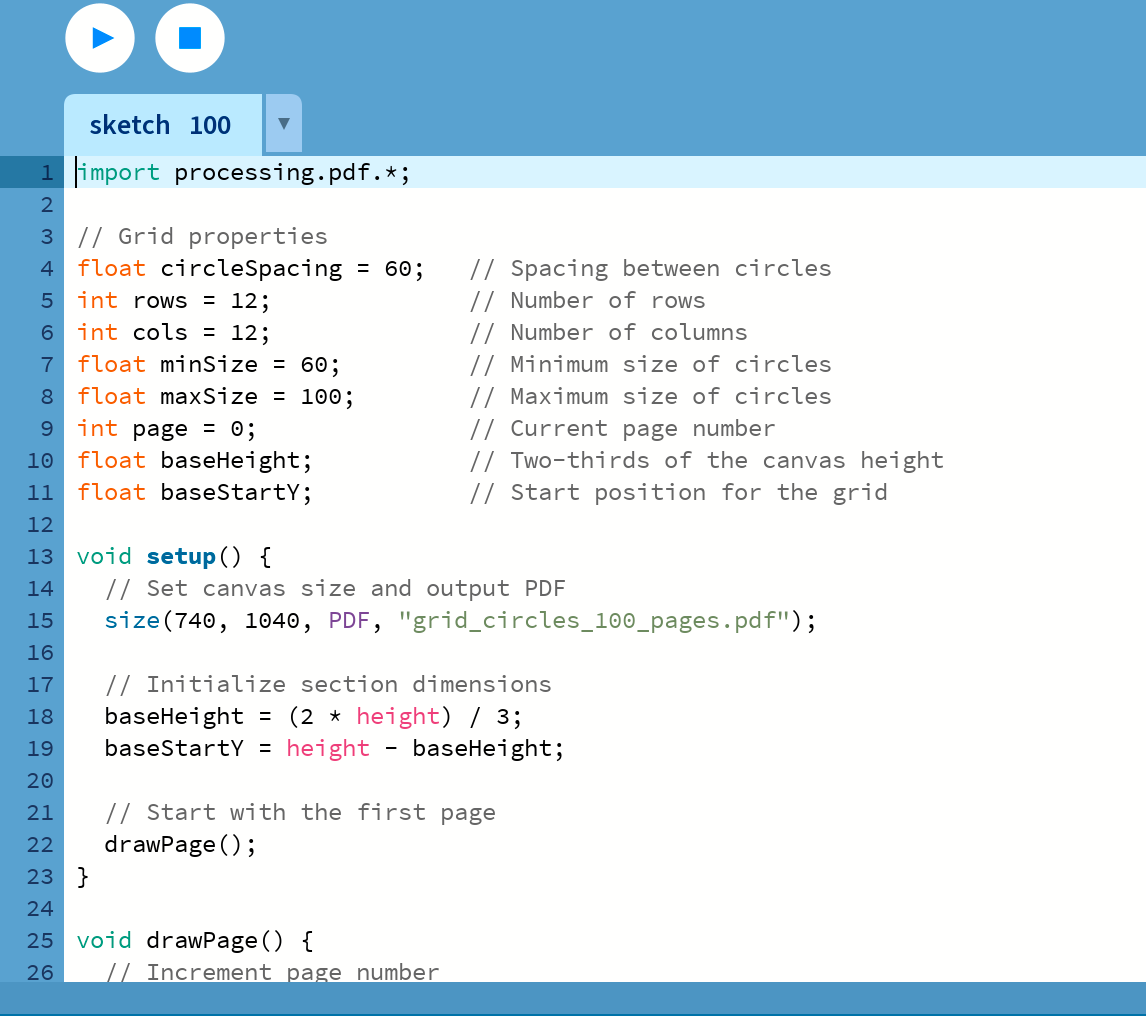Click the '// Number of rows' comment
Screen dimensions: 1146x1016
[588, 301]
